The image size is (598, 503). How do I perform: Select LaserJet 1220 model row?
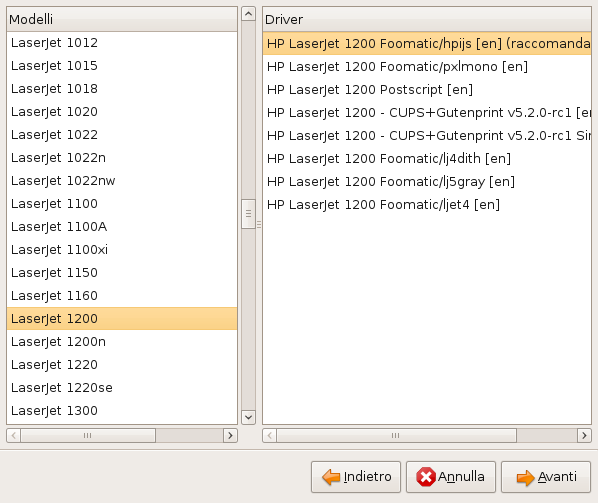[x=122, y=365]
